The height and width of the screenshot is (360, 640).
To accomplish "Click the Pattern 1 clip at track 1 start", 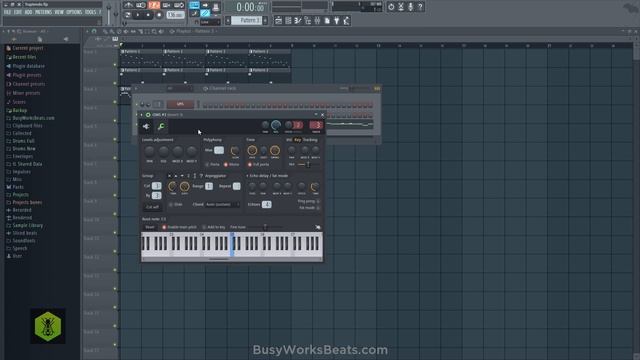I will 142,58.
